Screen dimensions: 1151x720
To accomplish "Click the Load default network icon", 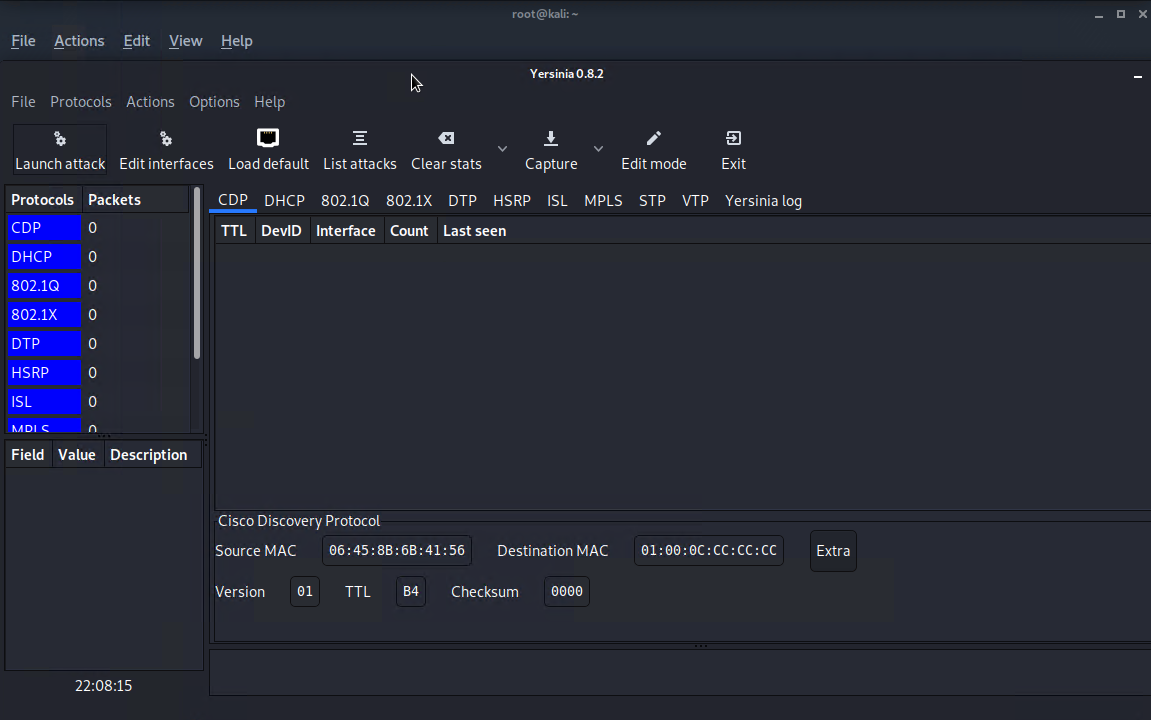I will (268, 138).
